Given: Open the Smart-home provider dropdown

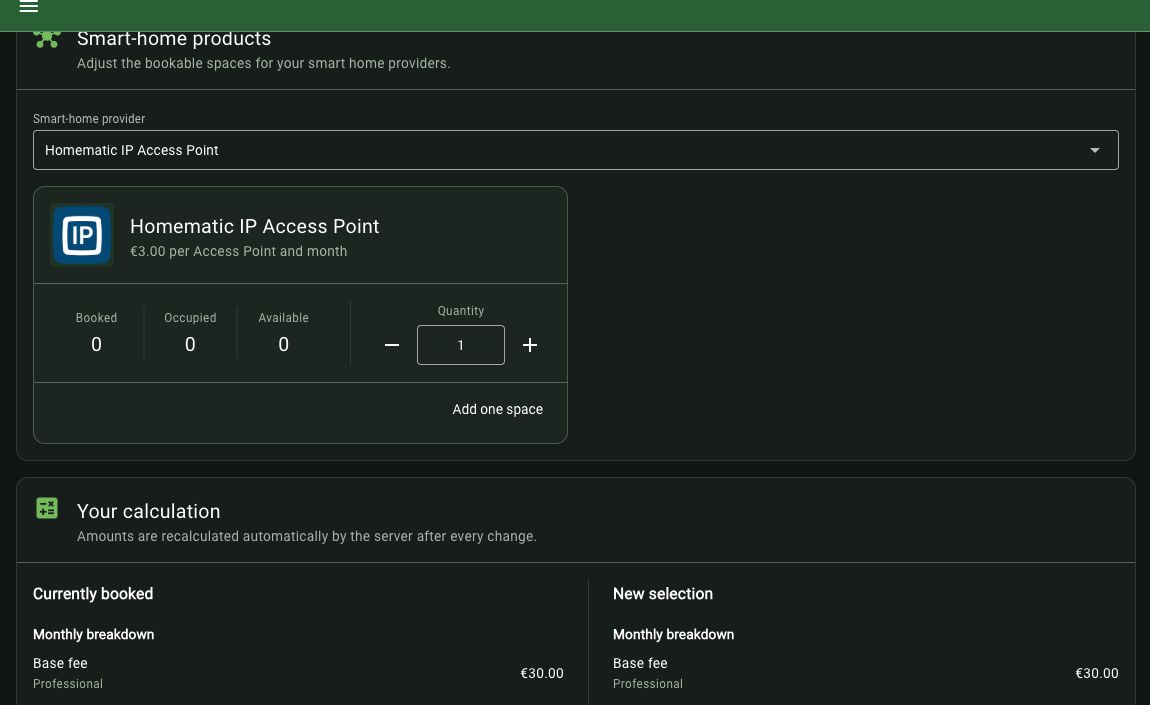Looking at the screenshot, I should pos(576,150).
